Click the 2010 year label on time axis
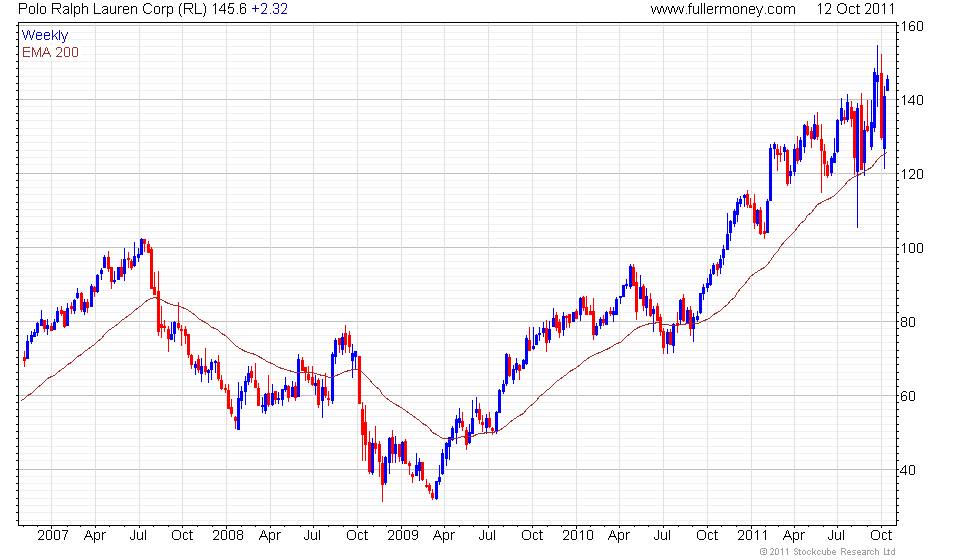This screenshot has height=560, width=980. click(x=578, y=536)
